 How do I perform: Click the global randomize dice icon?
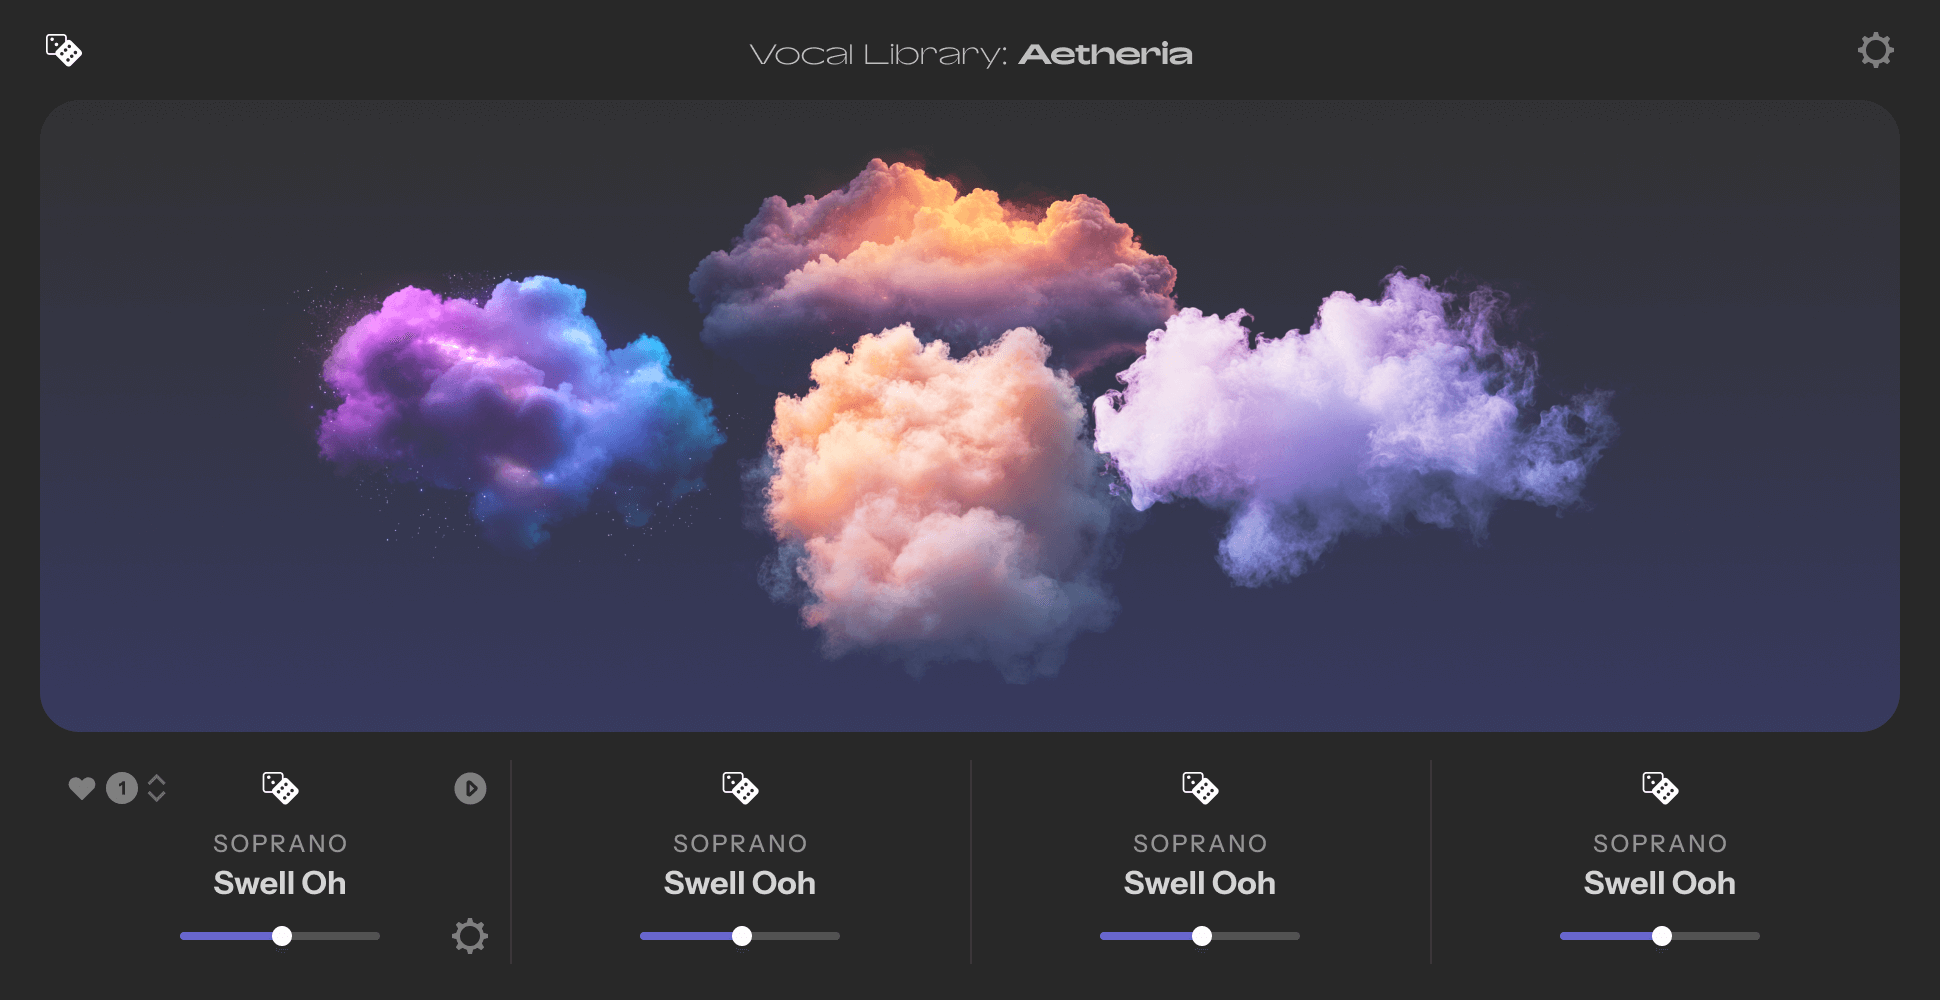64,50
